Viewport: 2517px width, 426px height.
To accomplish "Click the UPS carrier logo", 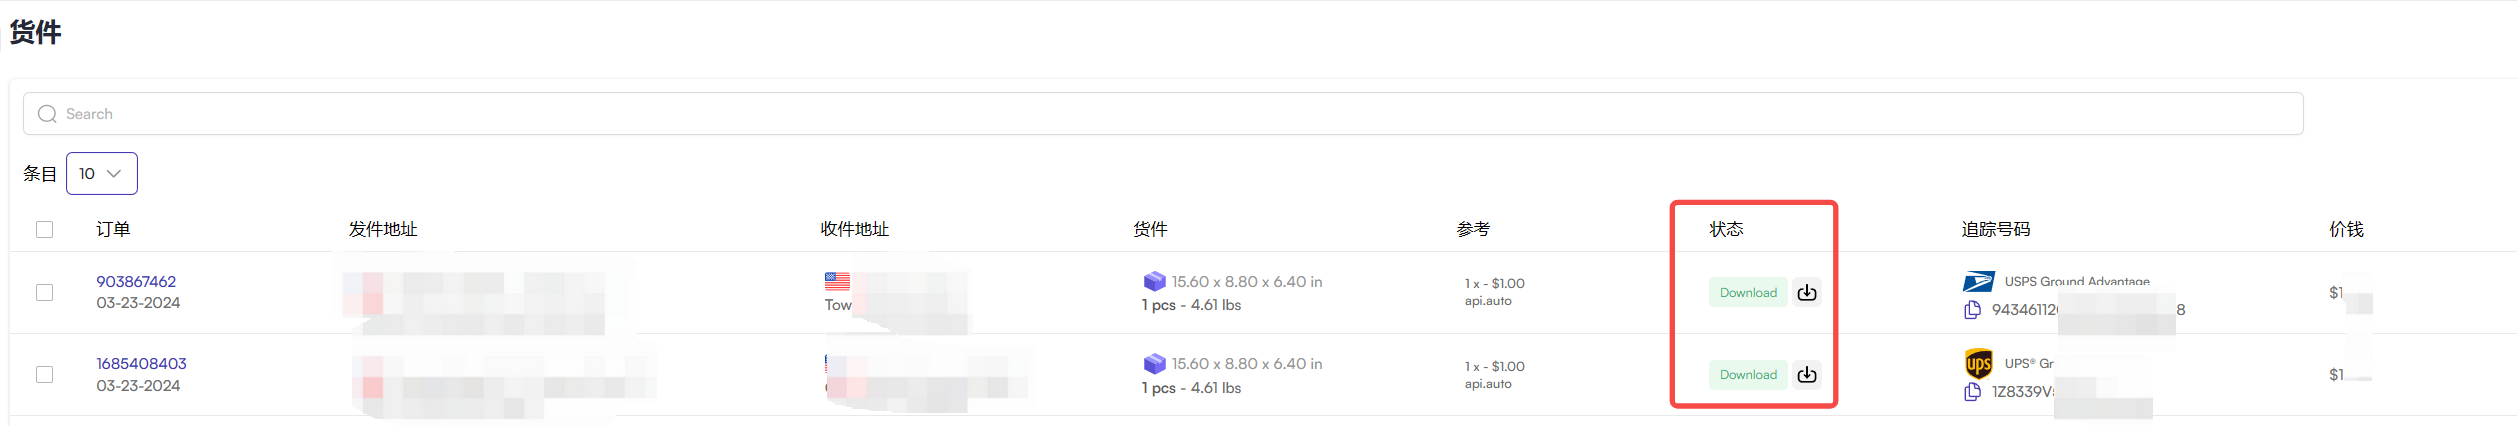I will (1978, 363).
